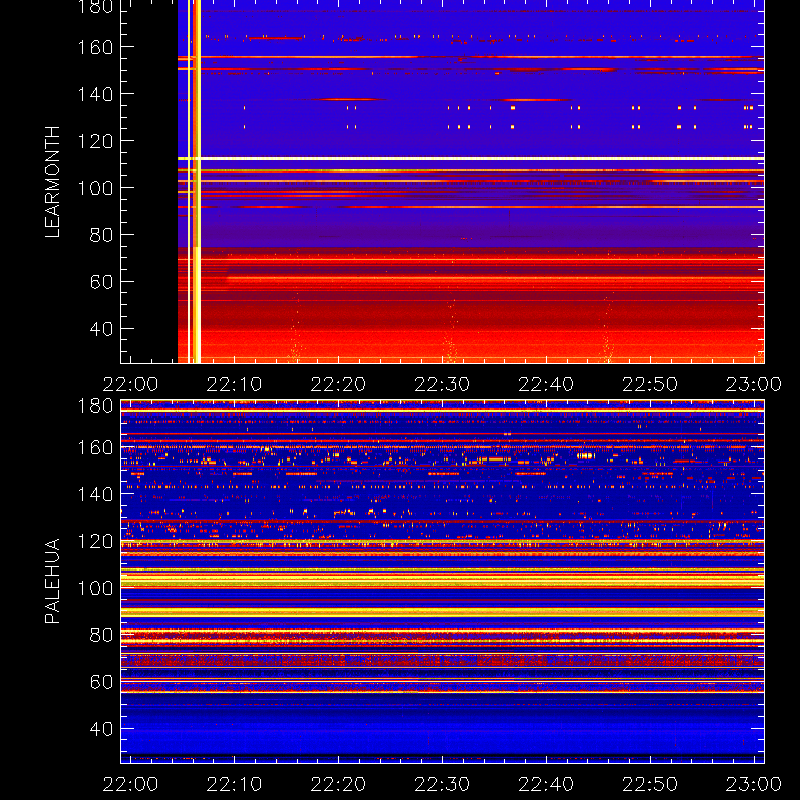The width and height of the screenshot is (800, 800).
Task: Select the 40 tick label on Learmonth axis
Action: [101, 329]
